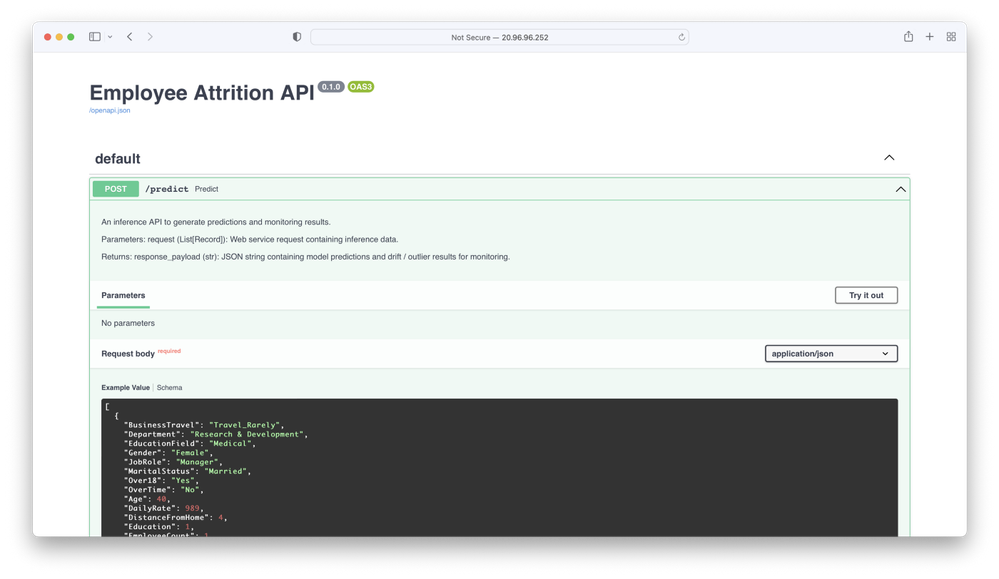Click the default section heading
The height and width of the screenshot is (579, 999).
[118, 159]
